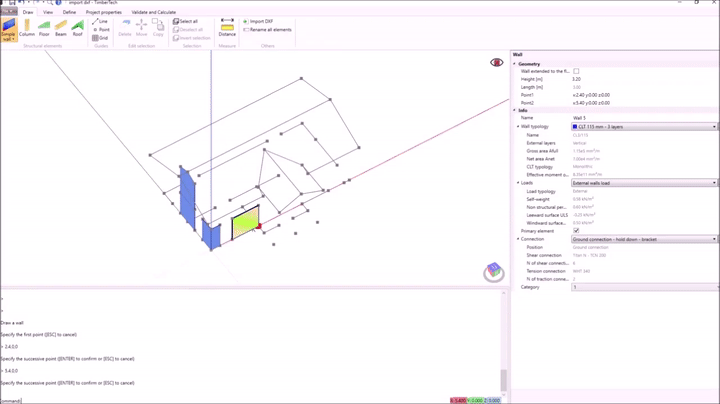Click the Line guide tool
The image size is (720, 404).
(101, 21)
